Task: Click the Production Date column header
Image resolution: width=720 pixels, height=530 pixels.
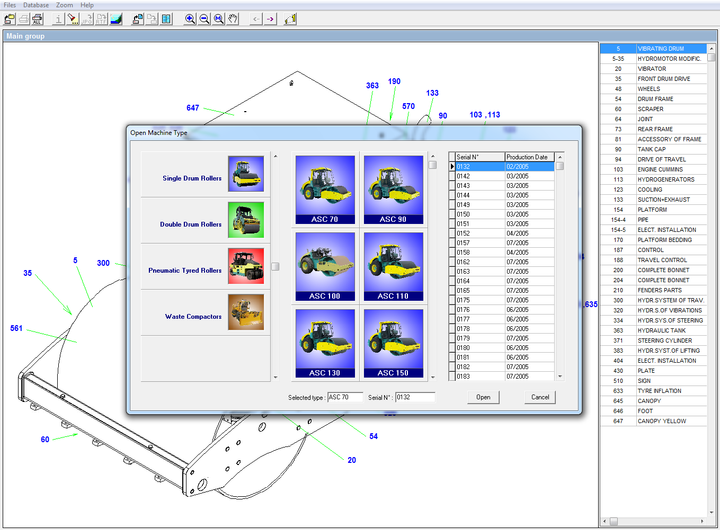Action: click(530, 157)
